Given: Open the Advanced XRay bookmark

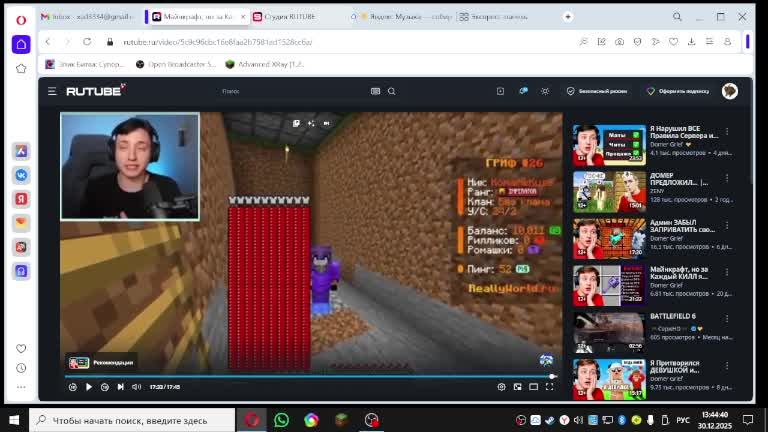Looking at the screenshot, I should 265,64.
